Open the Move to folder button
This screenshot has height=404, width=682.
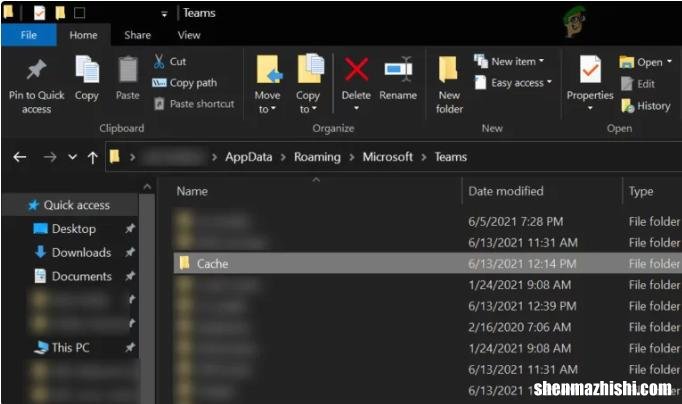click(x=268, y=84)
